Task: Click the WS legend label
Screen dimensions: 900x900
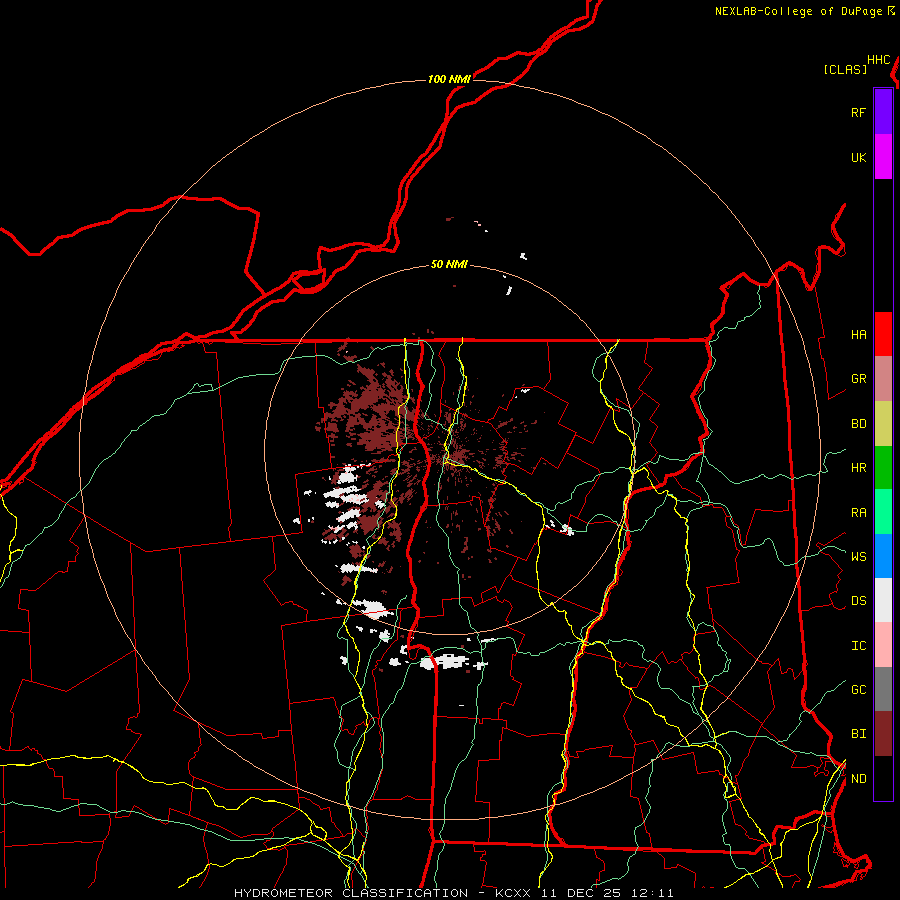Action: [858, 556]
